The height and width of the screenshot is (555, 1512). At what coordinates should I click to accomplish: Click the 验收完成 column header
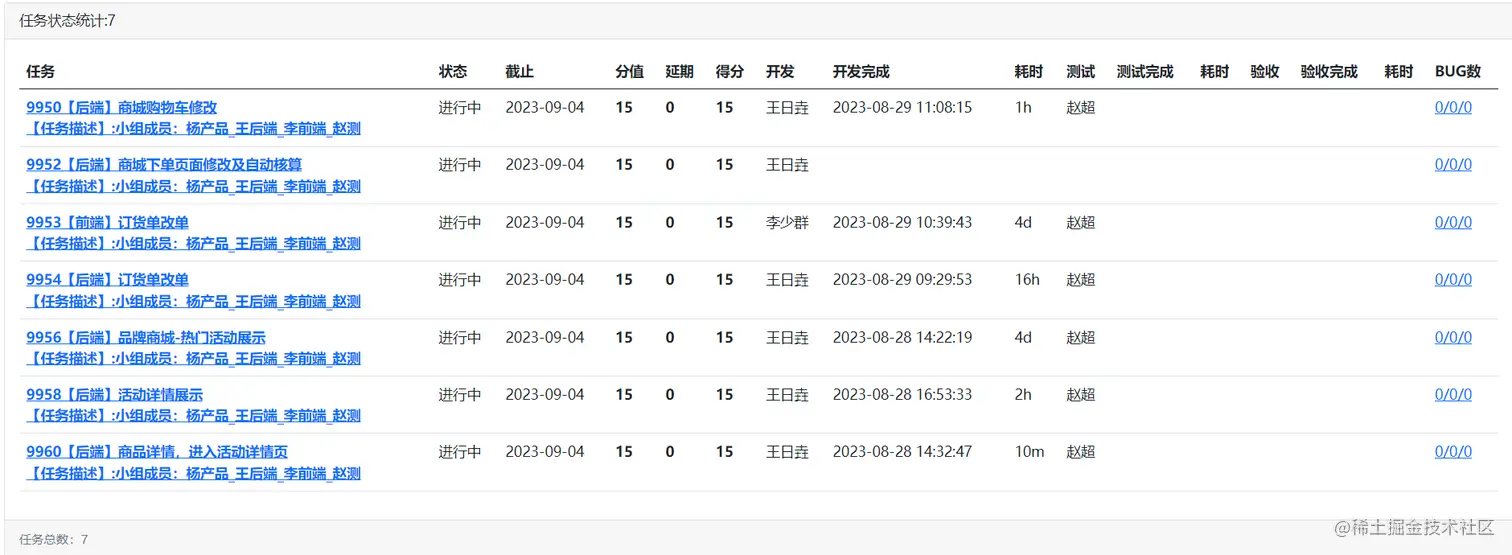coord(1329,71)
